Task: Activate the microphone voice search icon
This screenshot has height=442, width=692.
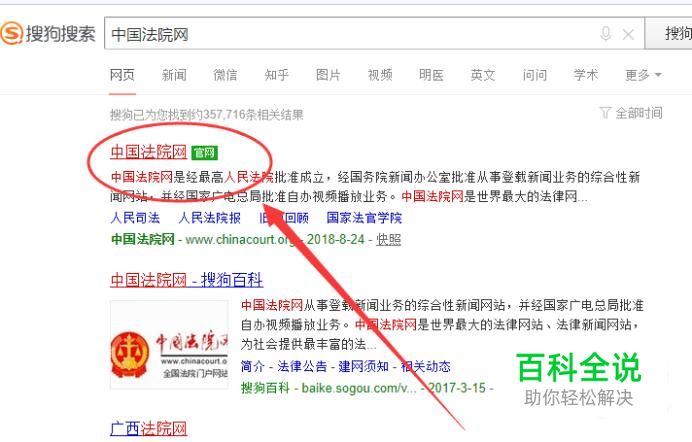Action: [606, 34]
